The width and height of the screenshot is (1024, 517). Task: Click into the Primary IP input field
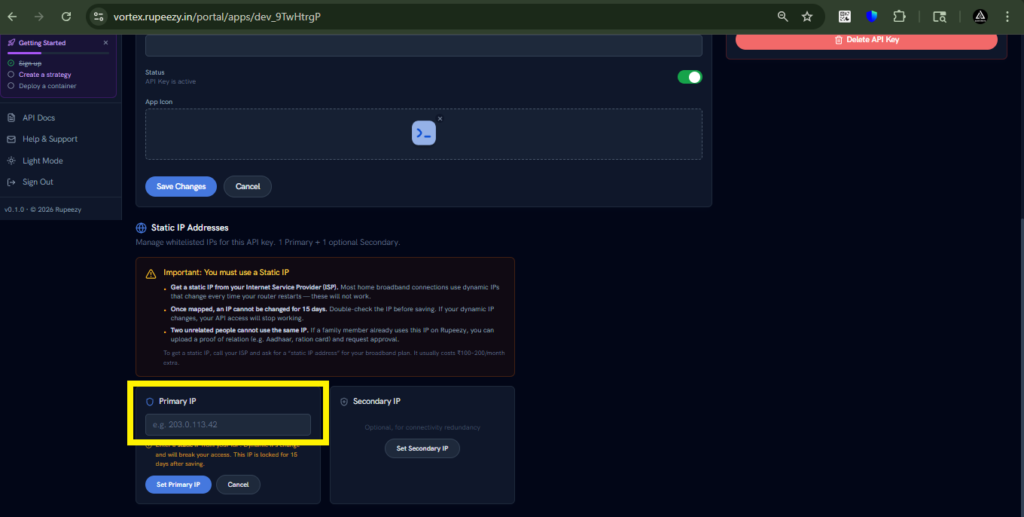228,425
